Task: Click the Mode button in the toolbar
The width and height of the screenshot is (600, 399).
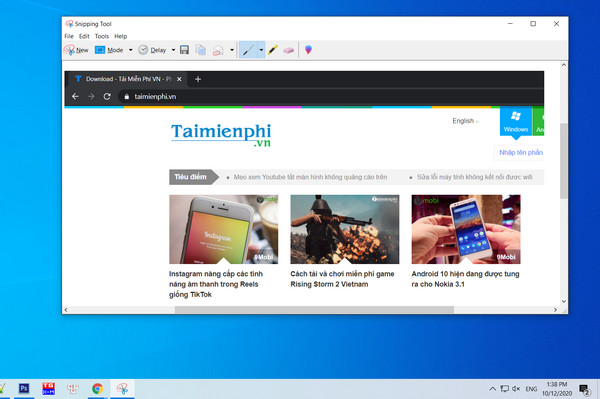Action: [109, 50]
